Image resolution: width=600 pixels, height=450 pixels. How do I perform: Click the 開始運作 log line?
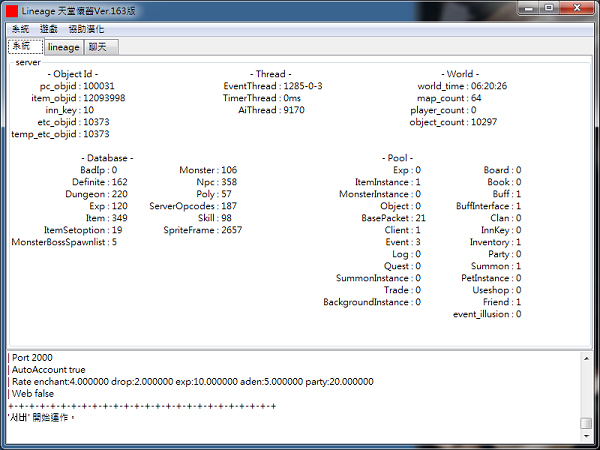tap(41, 417)
